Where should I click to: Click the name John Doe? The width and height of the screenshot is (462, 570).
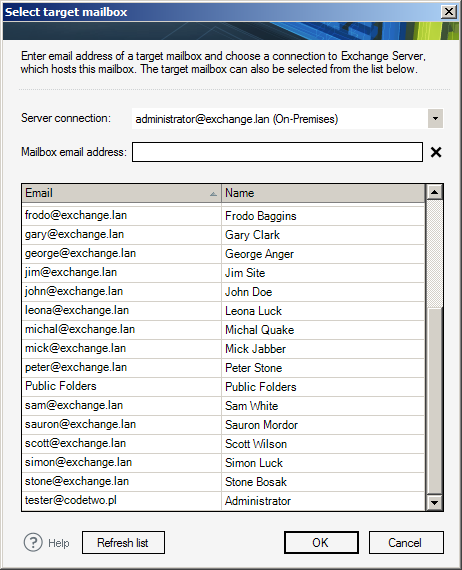(248, 292)
